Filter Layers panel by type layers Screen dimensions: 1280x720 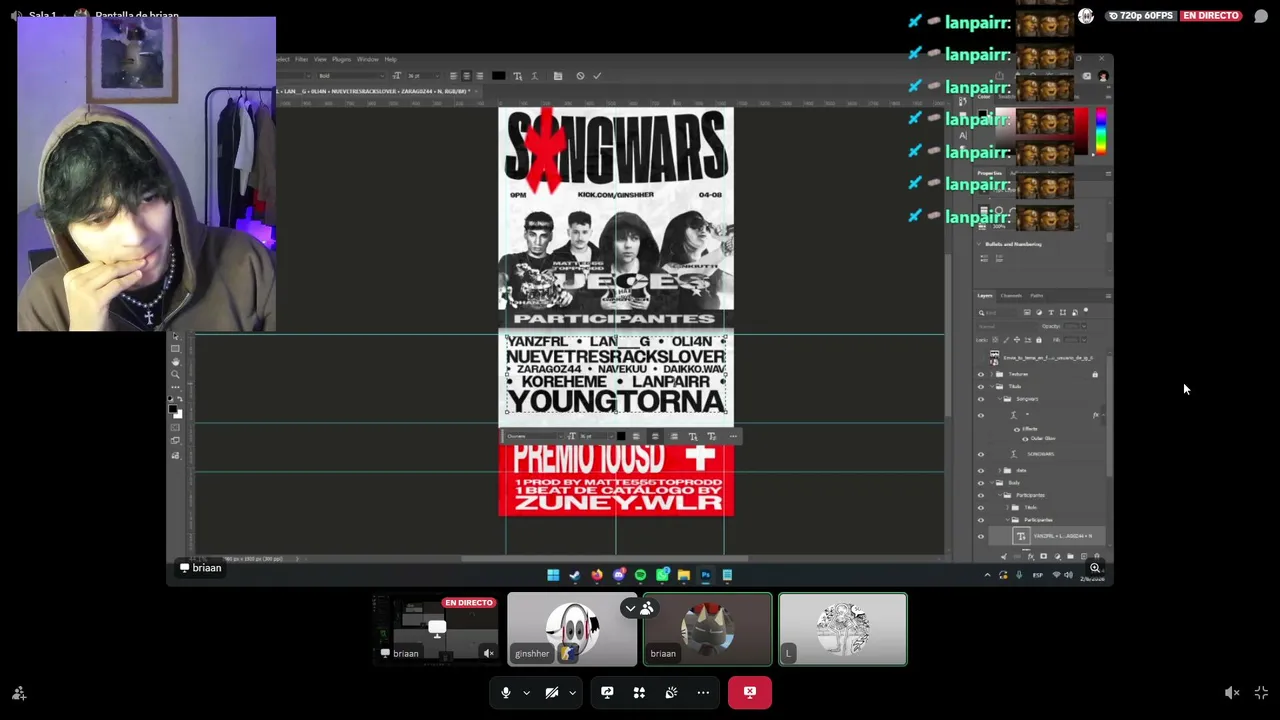1051,313
